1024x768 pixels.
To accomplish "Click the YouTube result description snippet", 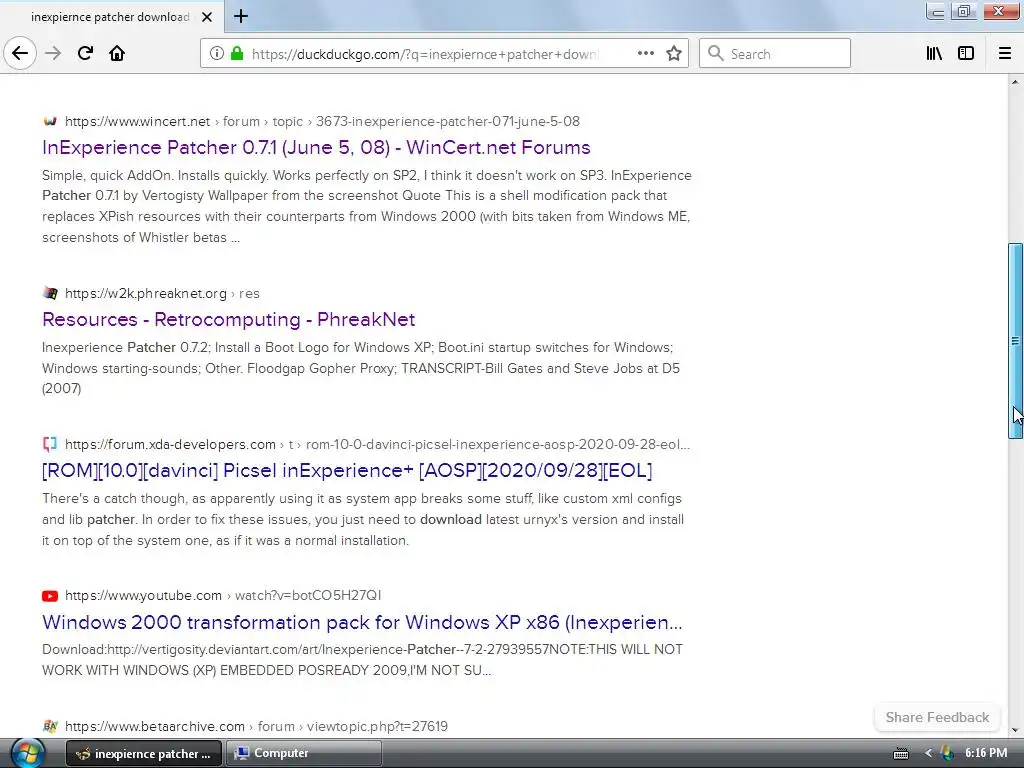I will pos(362,660).
